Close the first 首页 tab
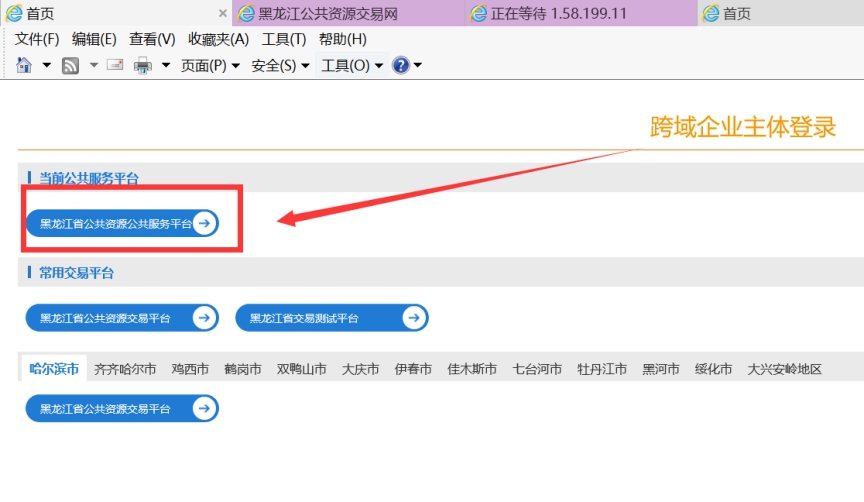This screenshot has height=502, width=864. tap(222, 13)
